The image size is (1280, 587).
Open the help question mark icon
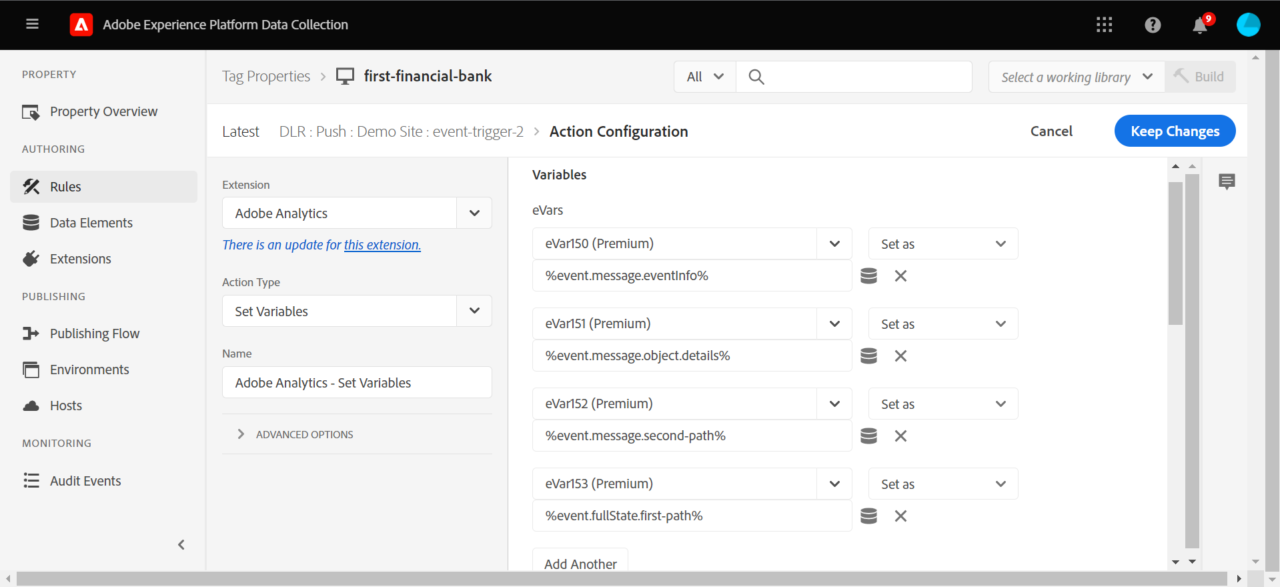[1153, 25]
